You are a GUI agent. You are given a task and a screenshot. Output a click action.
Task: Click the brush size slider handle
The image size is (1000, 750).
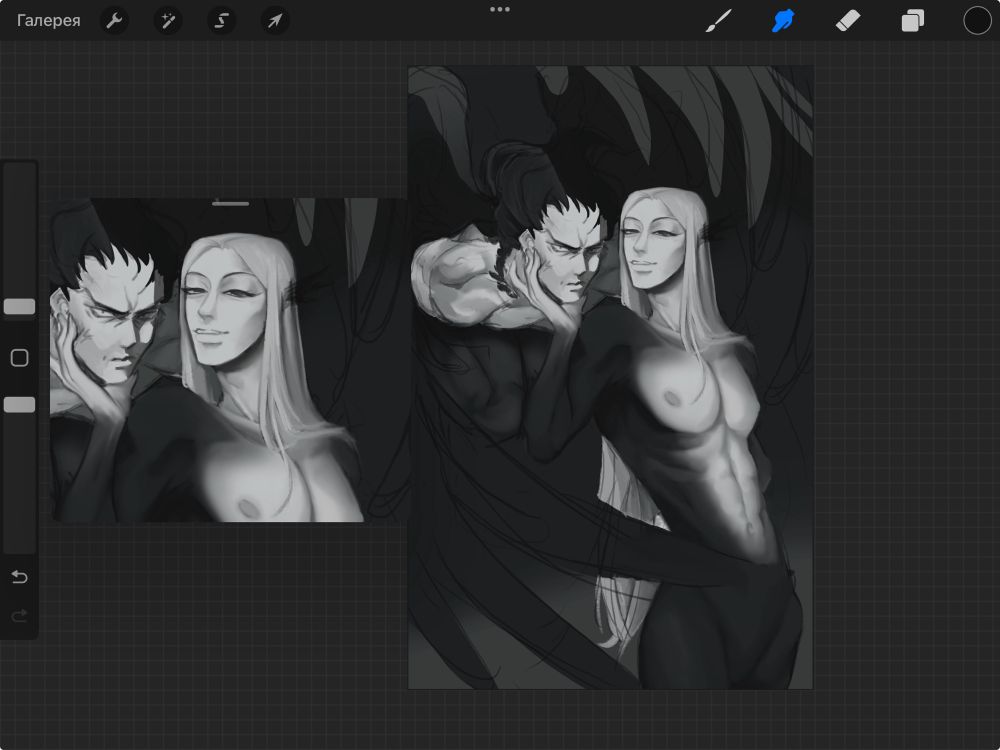click(19, 307)
